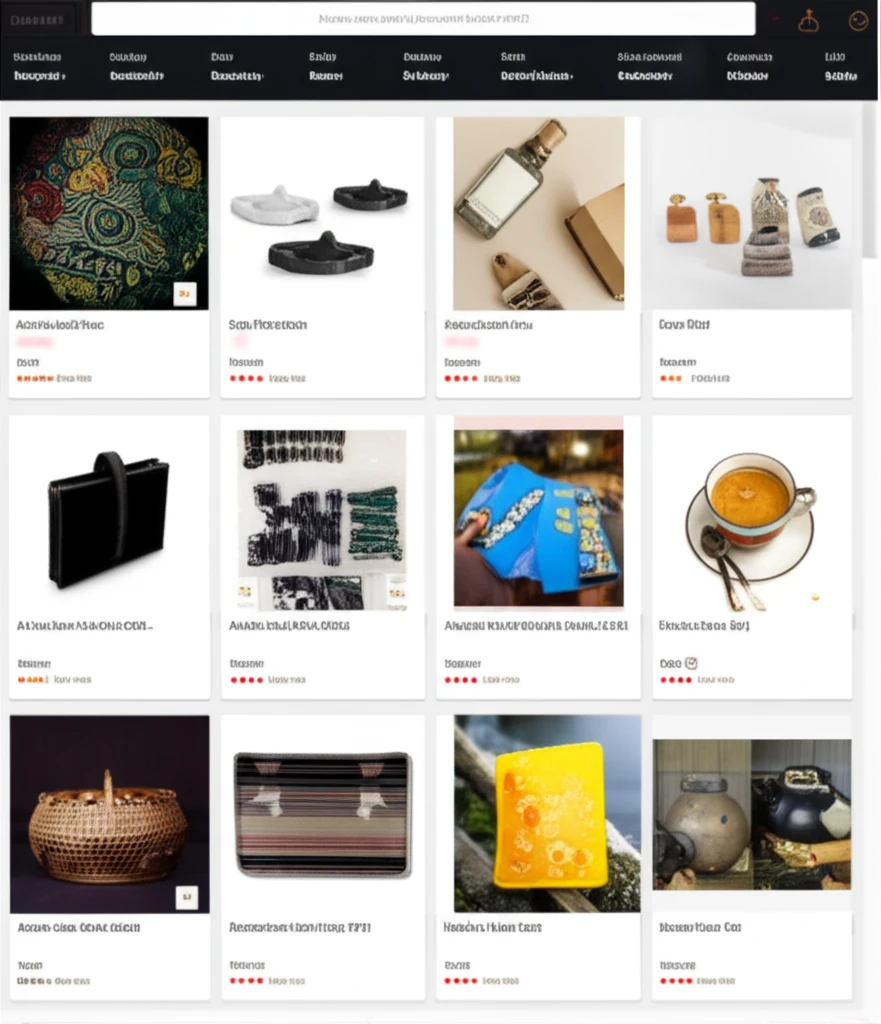Click the site logo in the top-left header
881x1024 pixels.
37,20
